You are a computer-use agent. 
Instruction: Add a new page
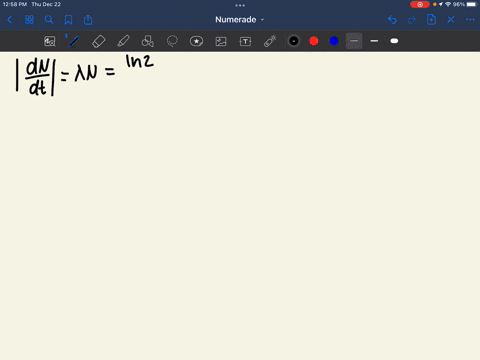point(431,20)
